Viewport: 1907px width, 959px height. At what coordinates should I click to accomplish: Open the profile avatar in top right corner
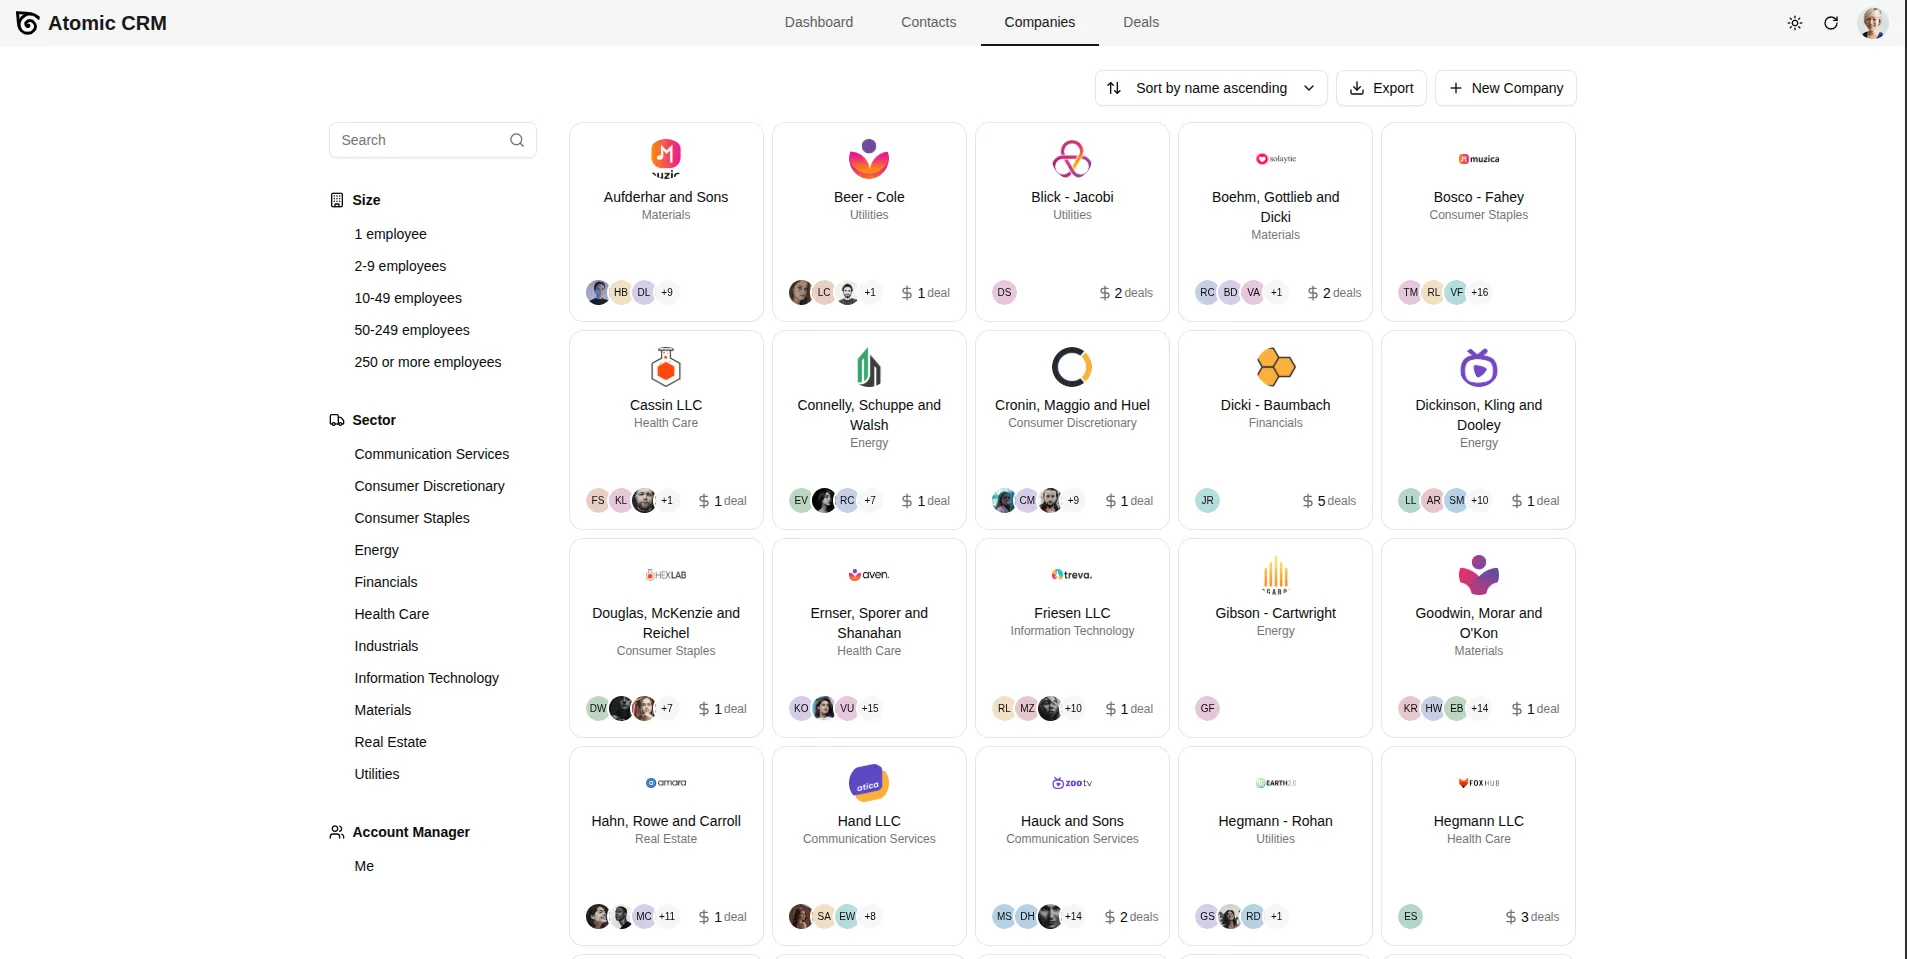(1872, 22)
